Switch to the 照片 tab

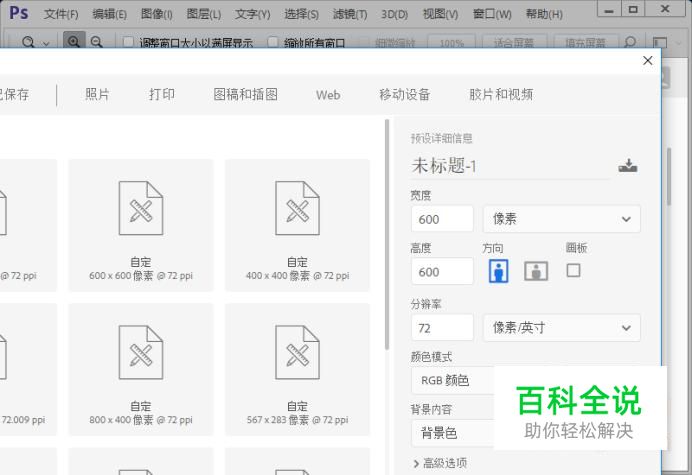tap(97, 94)
